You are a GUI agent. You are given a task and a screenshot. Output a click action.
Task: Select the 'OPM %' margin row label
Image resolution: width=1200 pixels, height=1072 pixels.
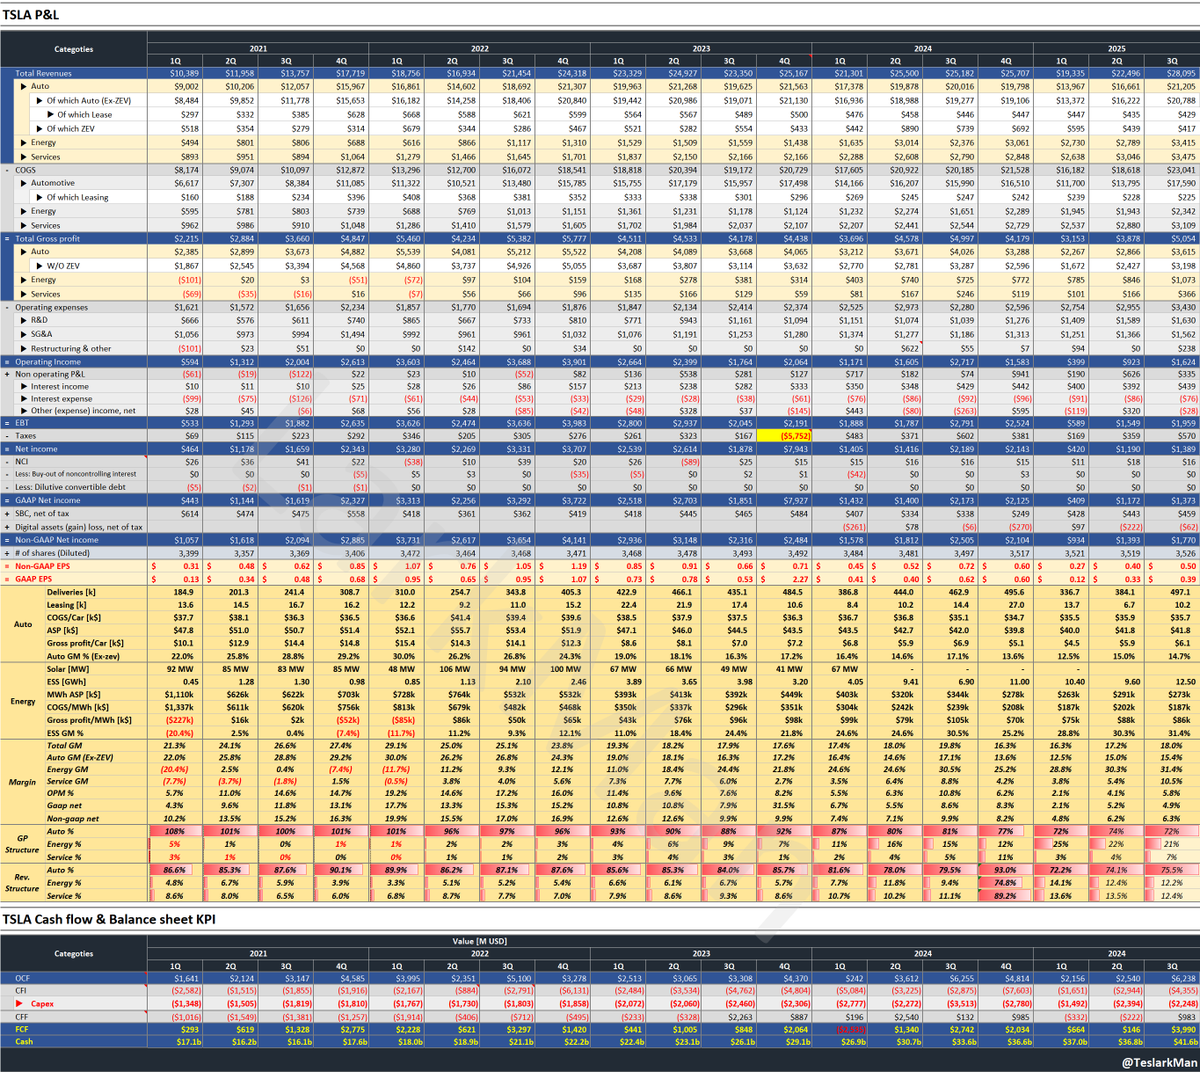click(61, 793)
